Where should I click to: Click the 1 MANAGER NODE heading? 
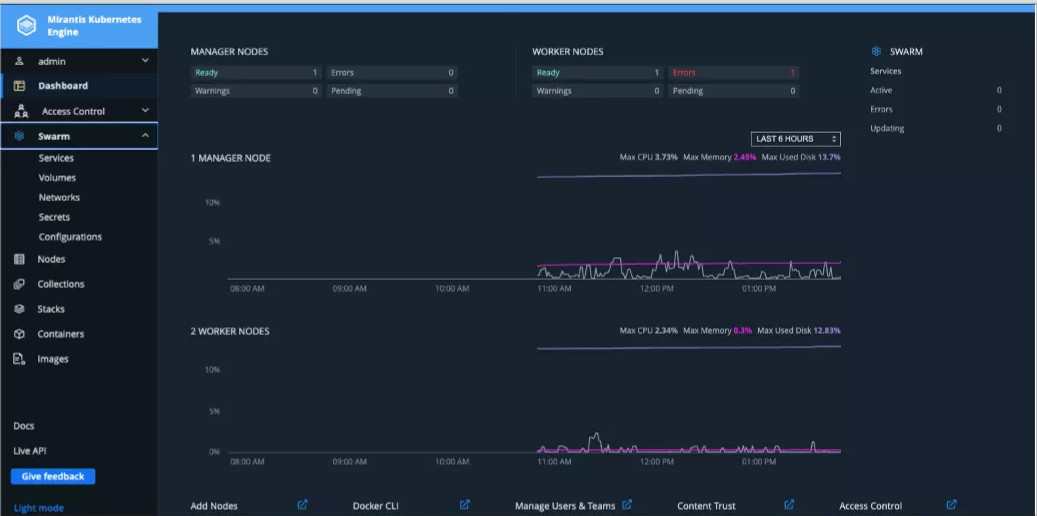point(230,158)
